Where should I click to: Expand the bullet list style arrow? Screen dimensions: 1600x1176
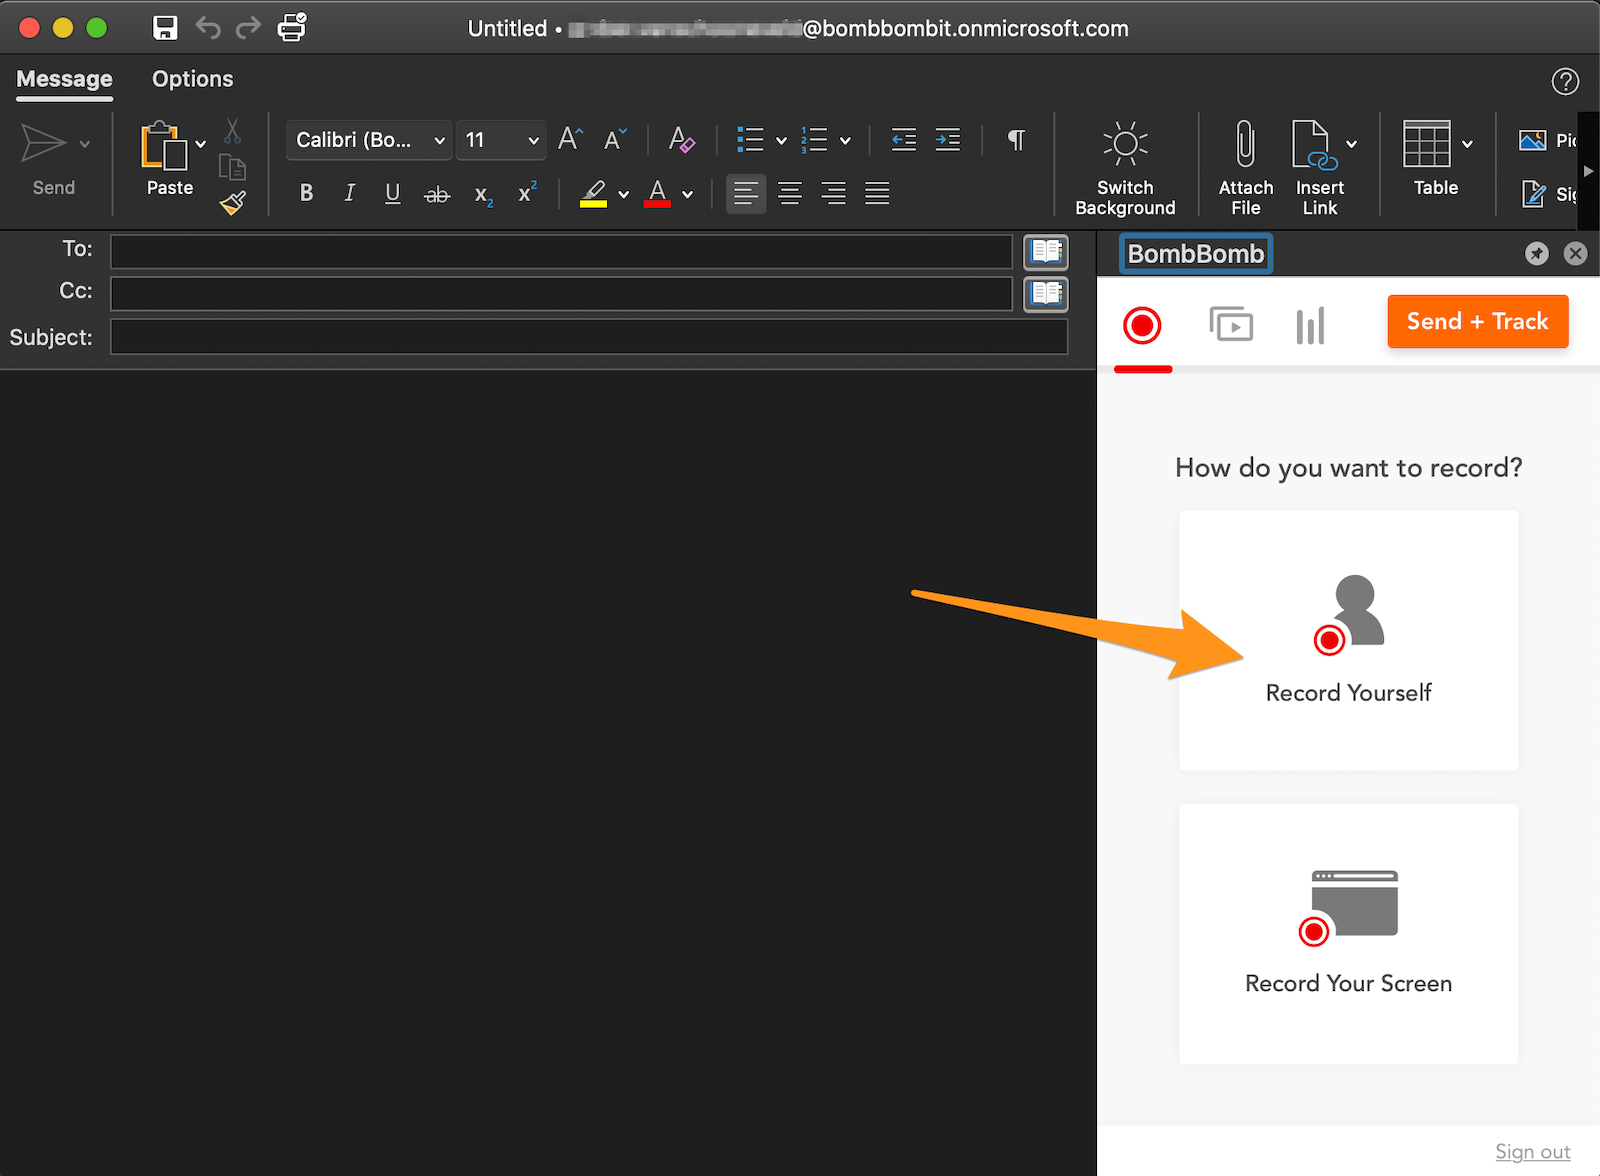coord(781,141)
